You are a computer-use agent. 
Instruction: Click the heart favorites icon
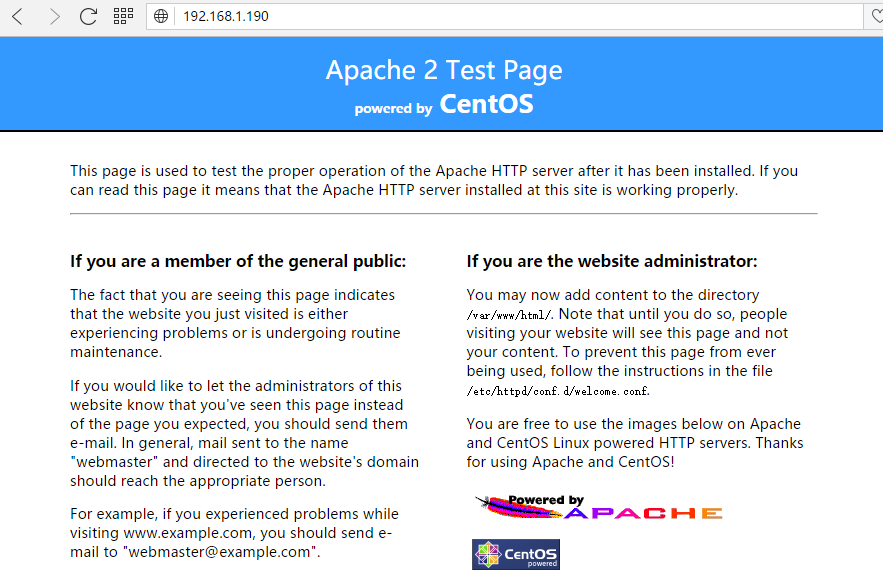875,16
